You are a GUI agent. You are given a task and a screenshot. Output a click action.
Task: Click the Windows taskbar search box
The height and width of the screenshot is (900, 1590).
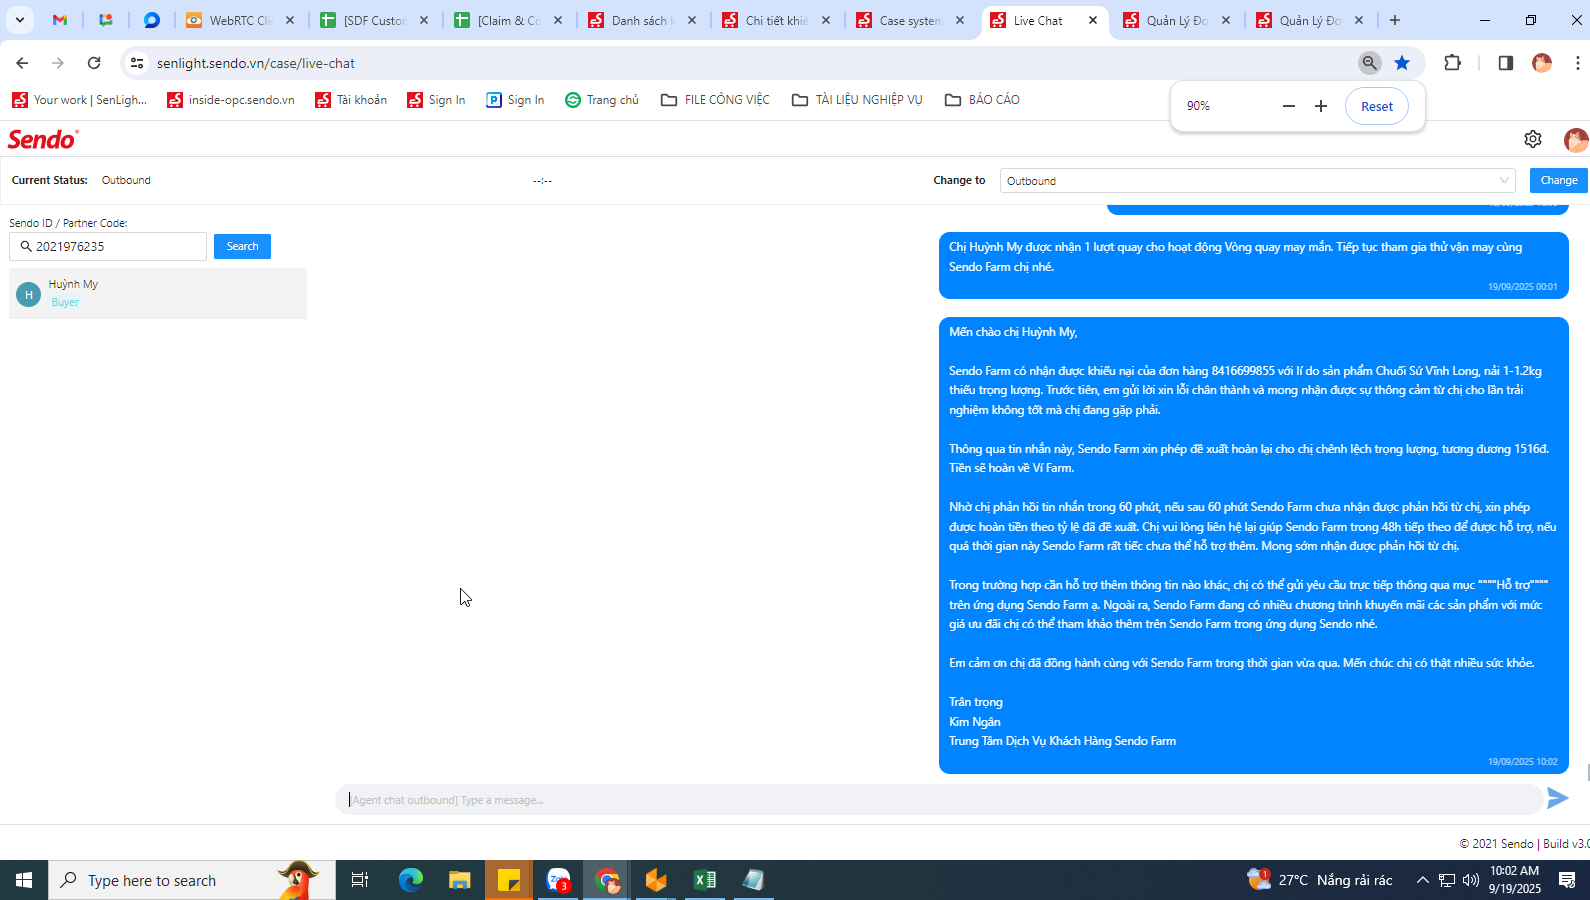click(192, 880)
